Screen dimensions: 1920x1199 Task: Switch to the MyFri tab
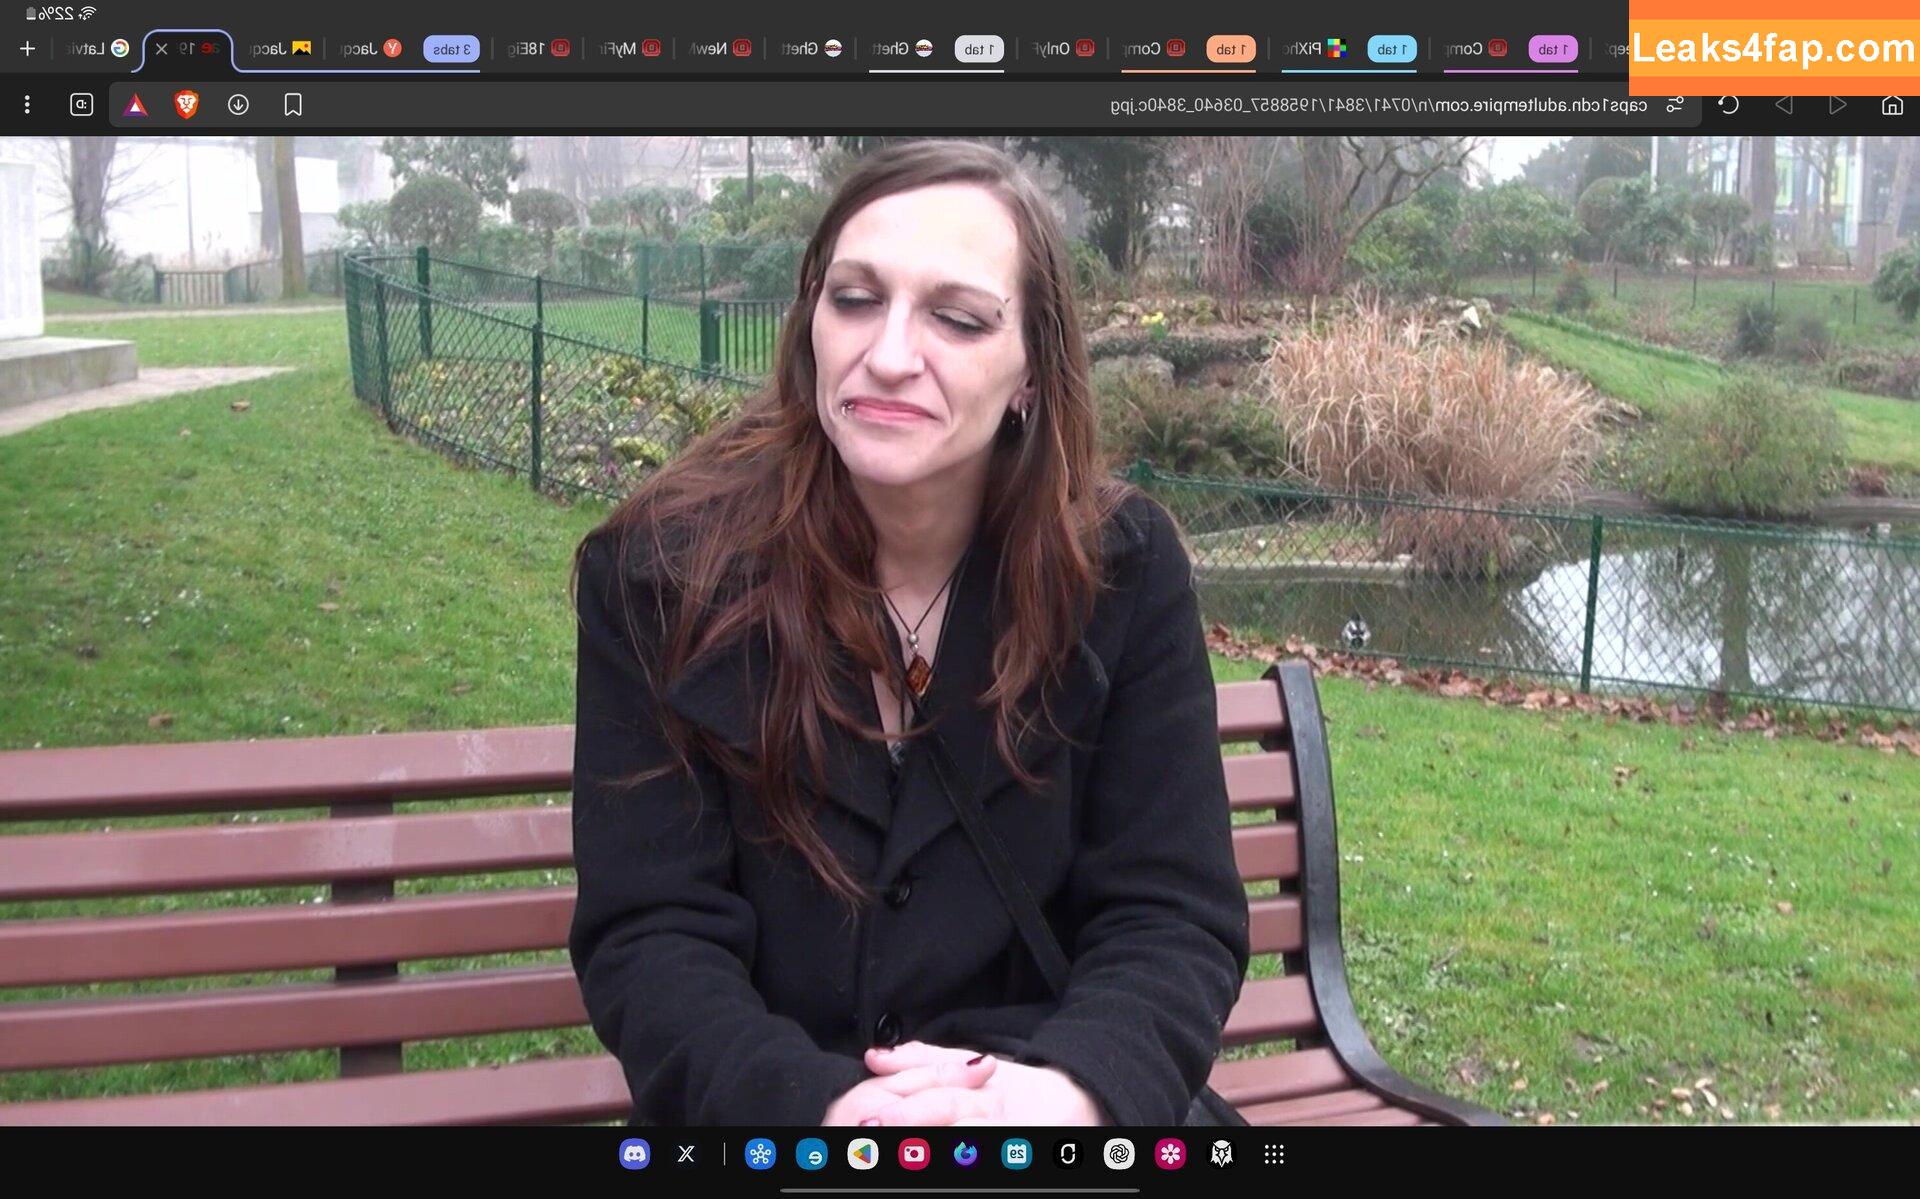point(629,48)
